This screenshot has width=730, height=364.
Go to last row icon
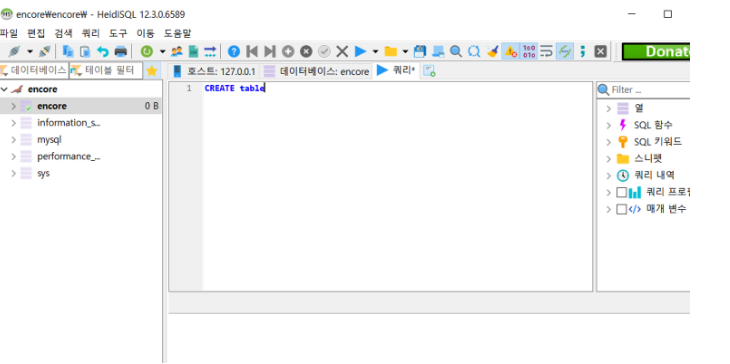tap(270, 51)
